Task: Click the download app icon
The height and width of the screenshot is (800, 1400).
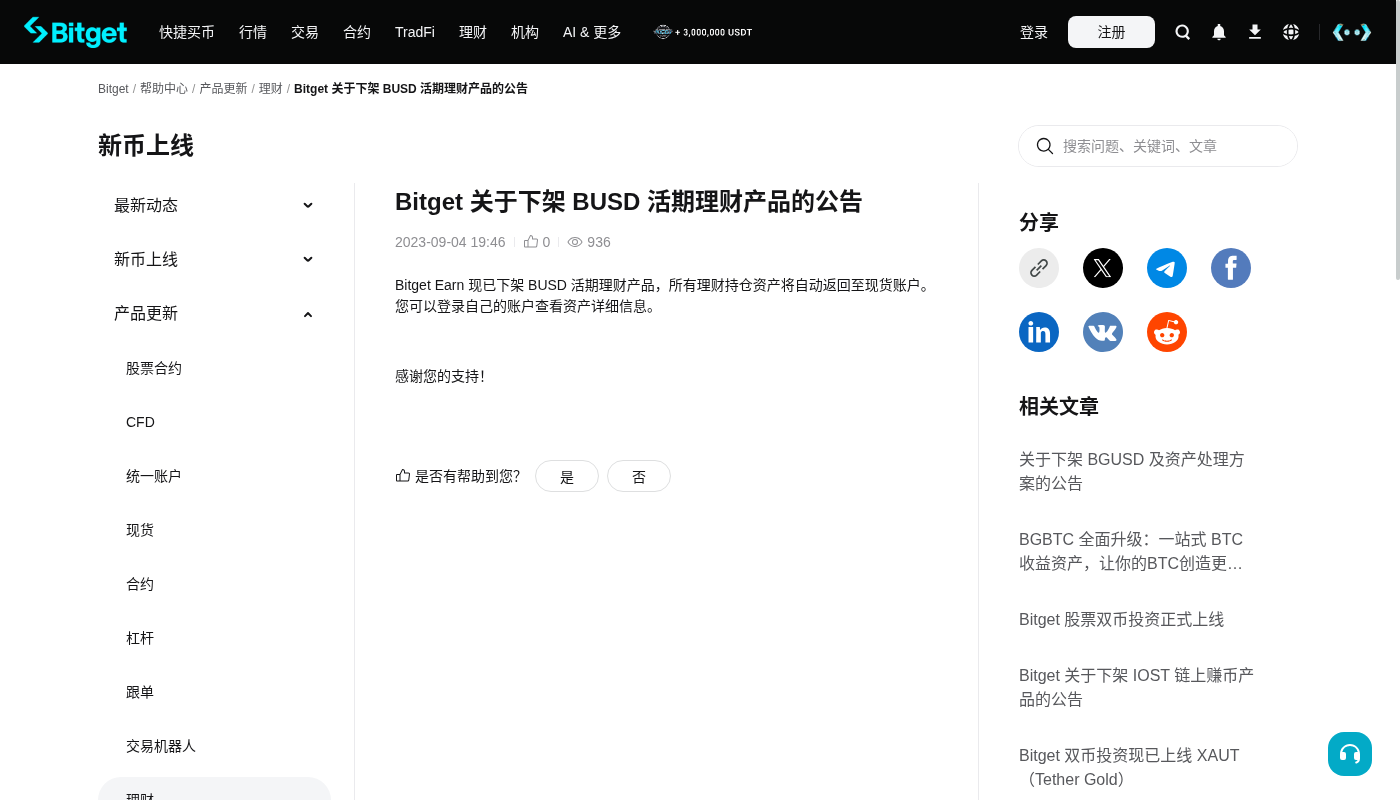Action: 1255,32
